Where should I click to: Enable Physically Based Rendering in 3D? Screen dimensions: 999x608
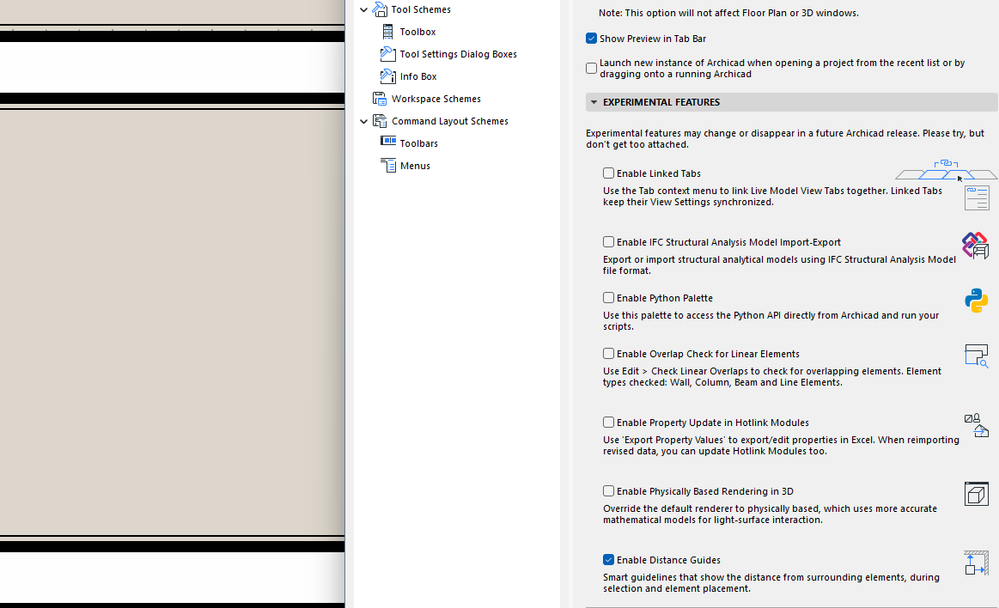tap(608, 491)
